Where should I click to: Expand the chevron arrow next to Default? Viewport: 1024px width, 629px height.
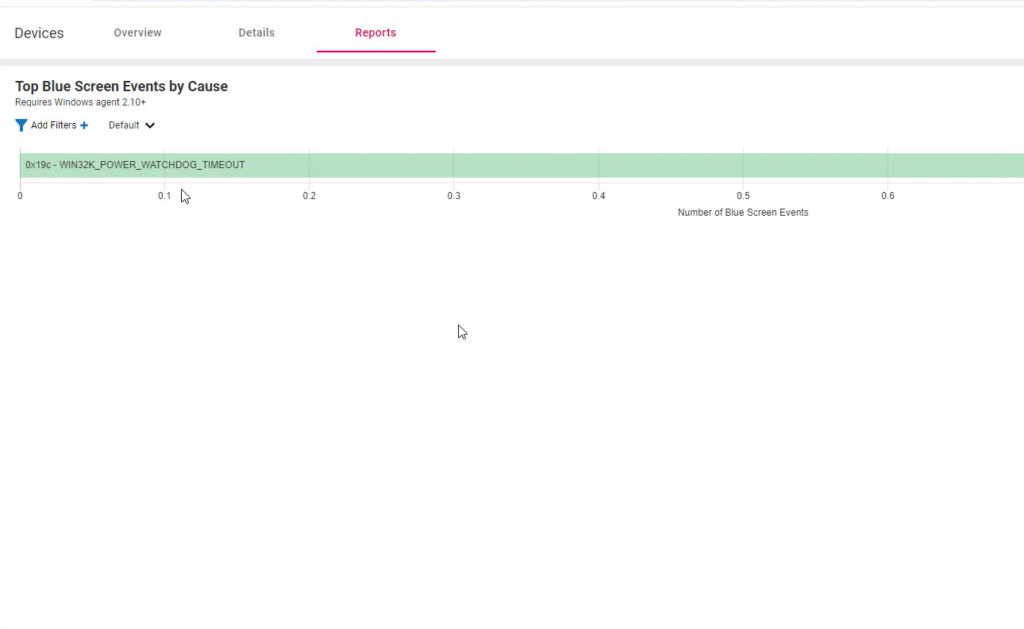coord(150,126)
